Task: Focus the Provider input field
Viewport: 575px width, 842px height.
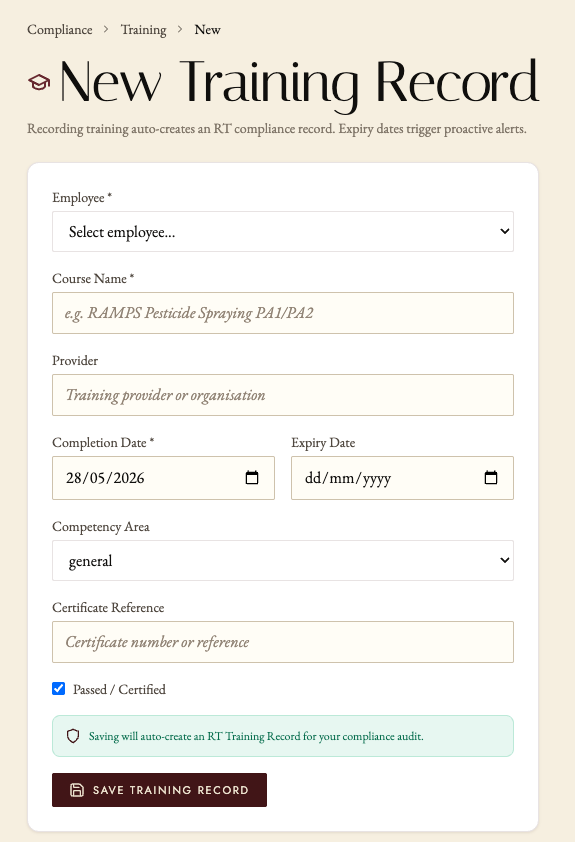Action: tap(283, 395)
